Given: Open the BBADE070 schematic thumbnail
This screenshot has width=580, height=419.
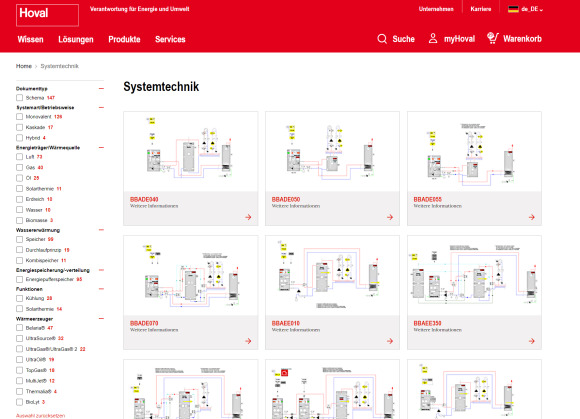Looking at the screenshot, I should tap(190, 276).
